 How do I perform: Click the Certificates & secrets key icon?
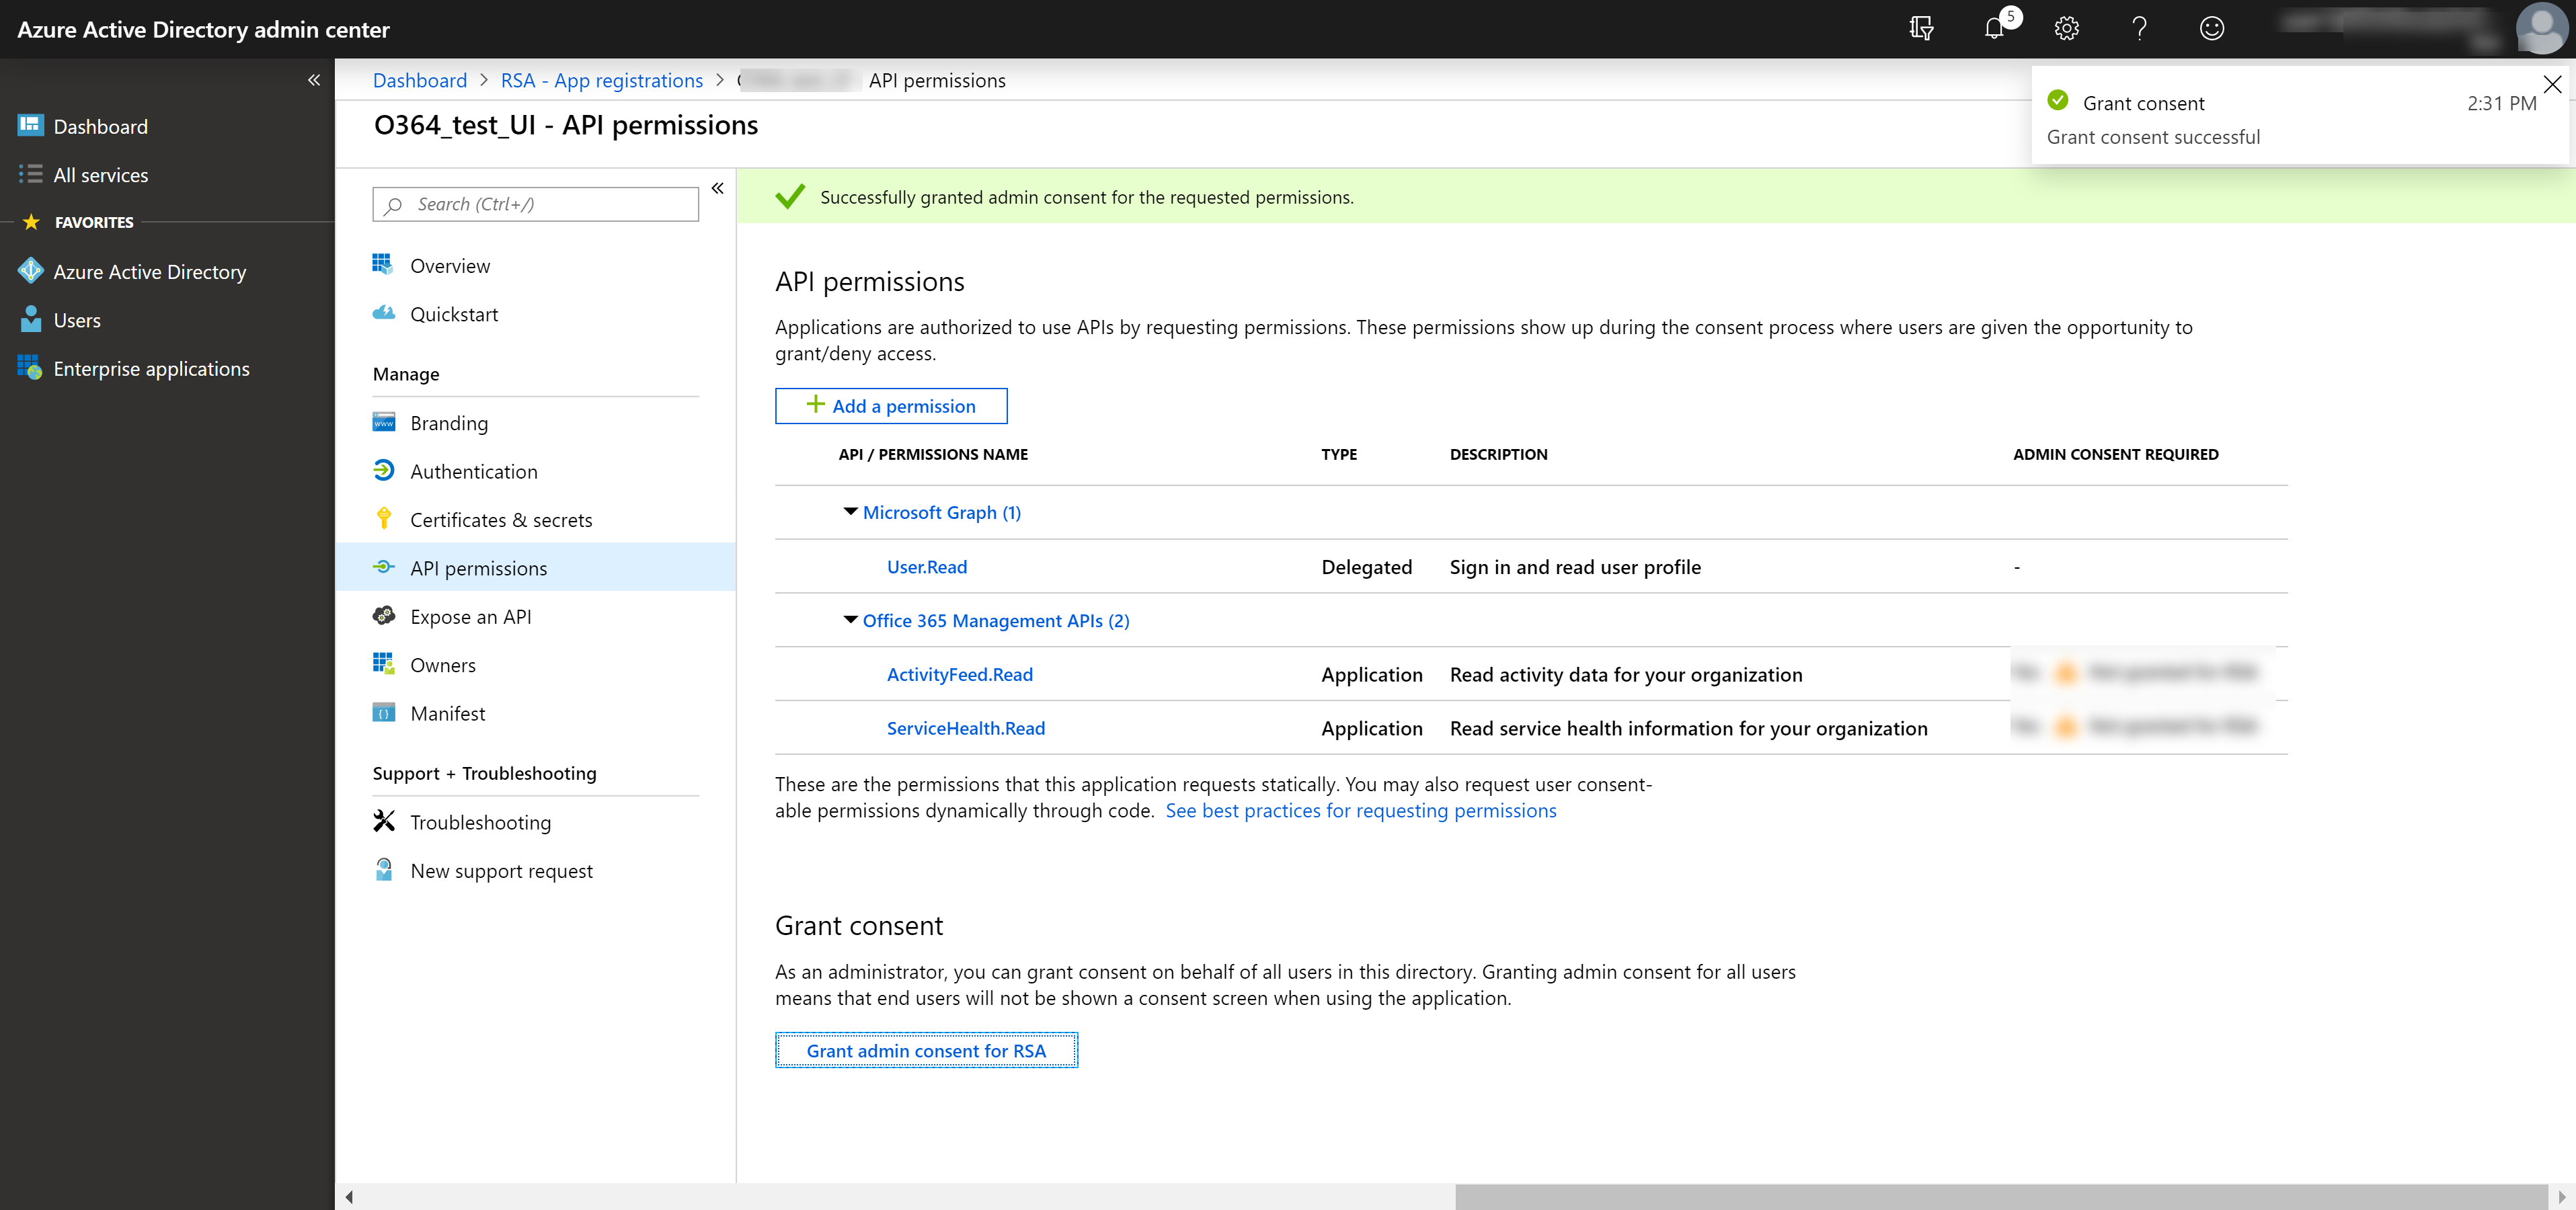384,519
